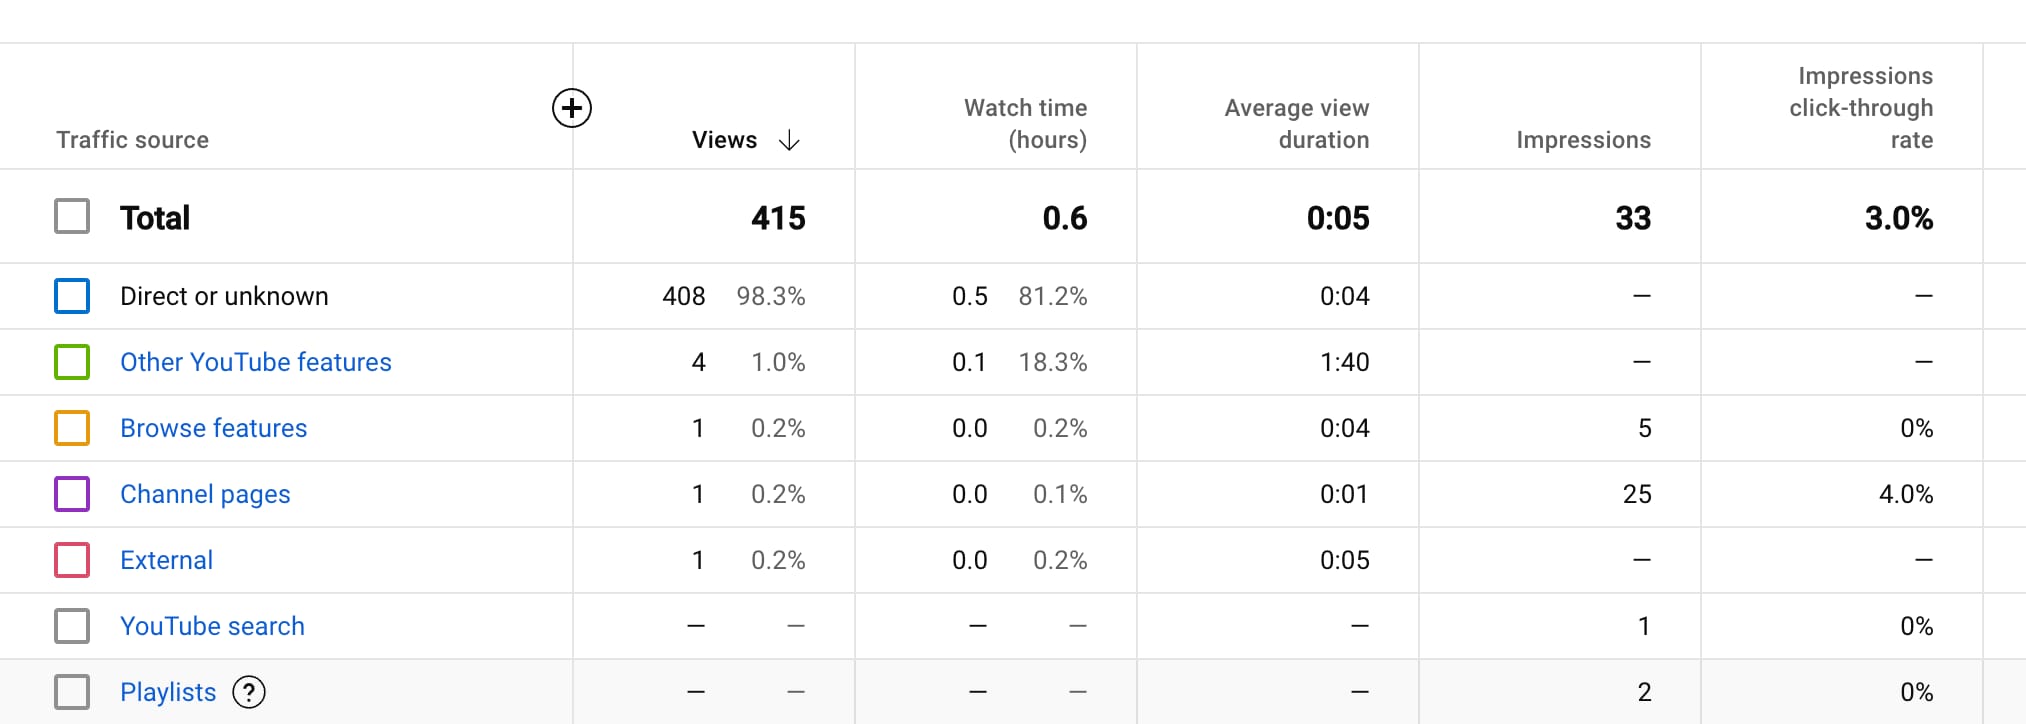This screenshot has width=2026, height=724.
Task: Open the YouTube search link
Action: coord(212,626)
